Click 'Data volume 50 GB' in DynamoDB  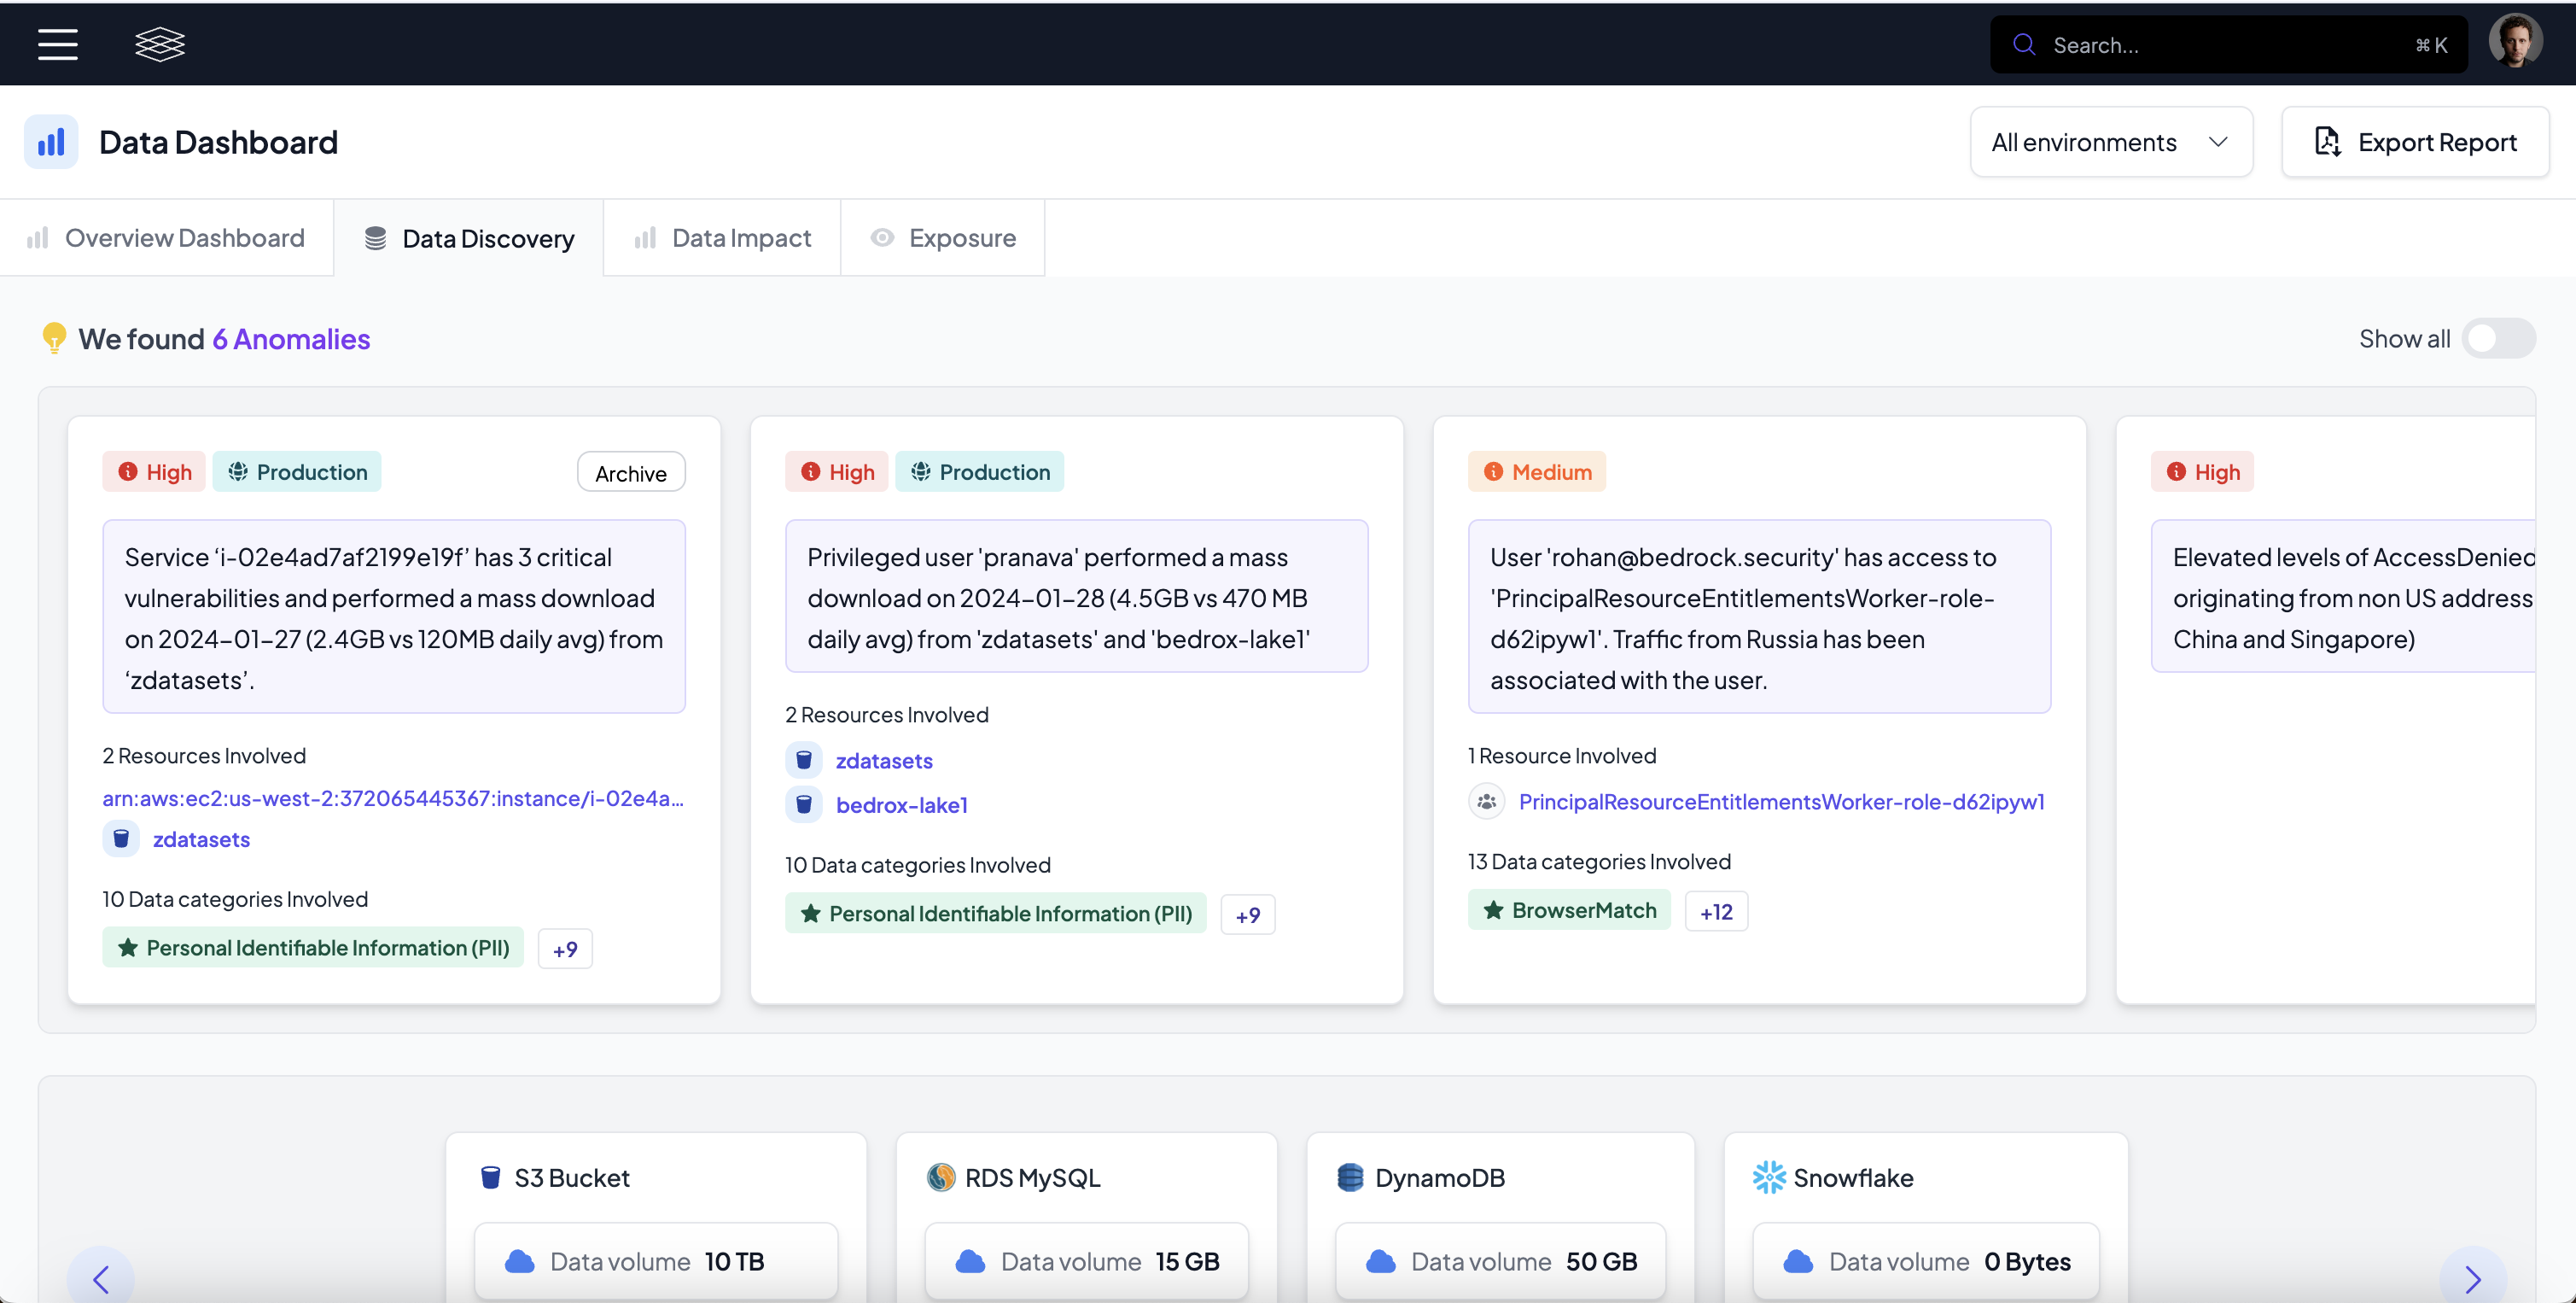pos(1501,1261)
